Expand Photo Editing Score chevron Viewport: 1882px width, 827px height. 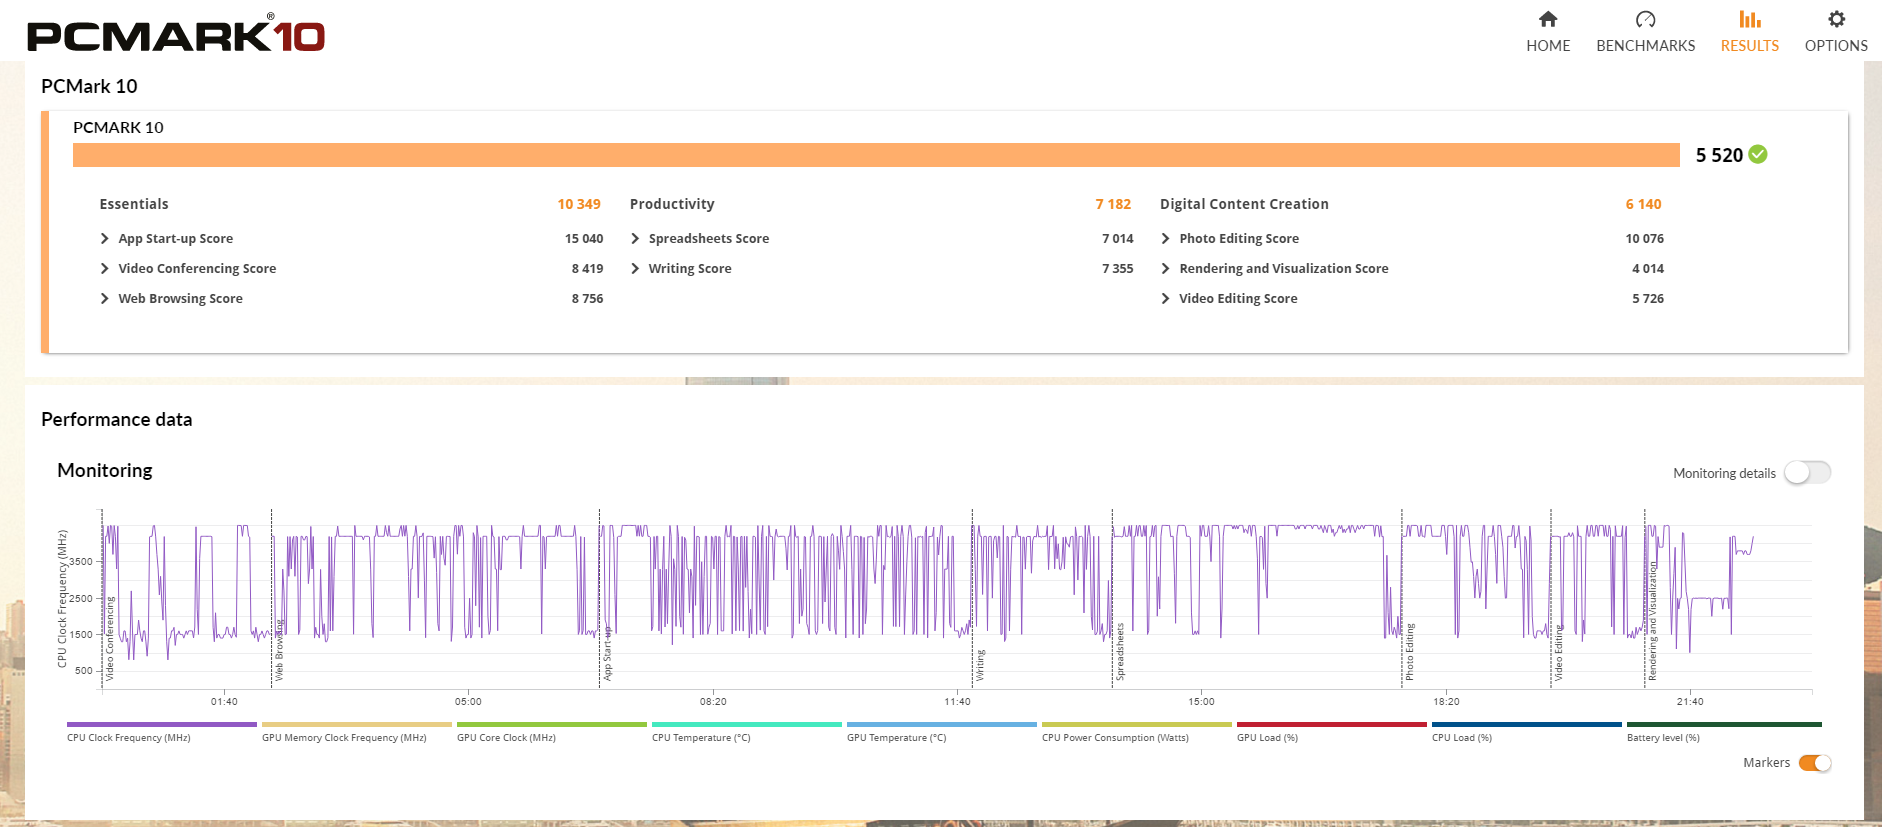tap(1165, 238)
